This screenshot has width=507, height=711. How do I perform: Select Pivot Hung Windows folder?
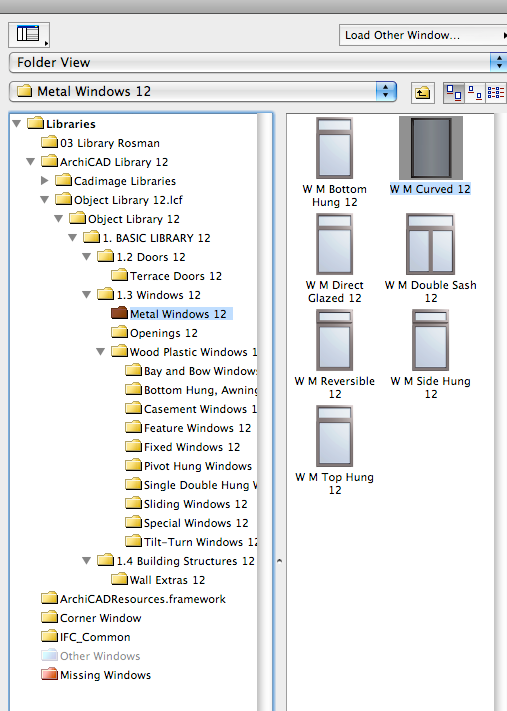coord(189,466)
